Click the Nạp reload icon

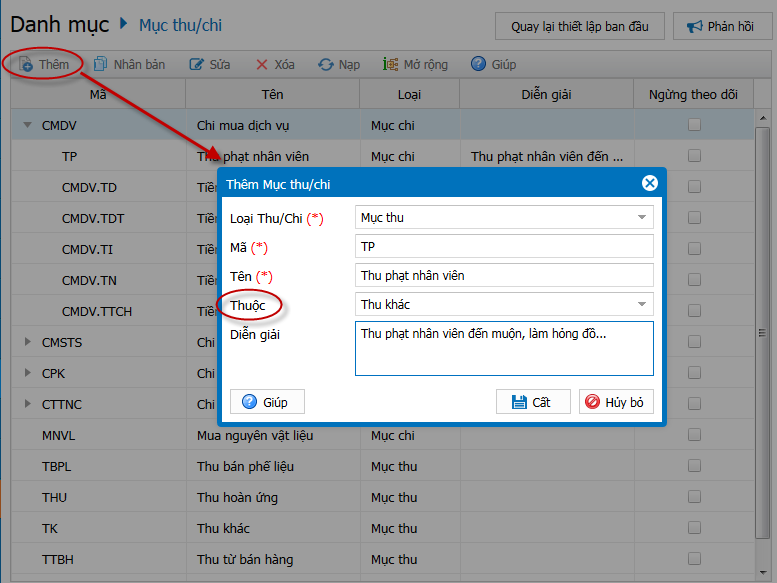point(326,64)
